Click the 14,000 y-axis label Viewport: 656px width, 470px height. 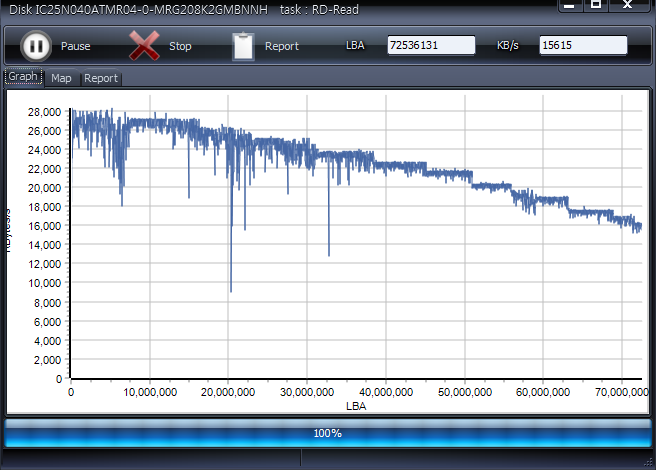point(44,245)
